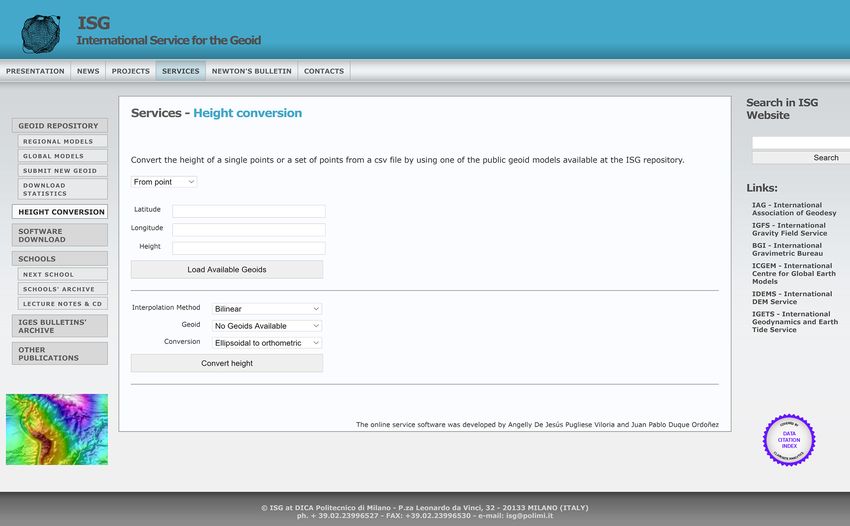Expand the Interpolation Method Bilinear dropdown
This screenshot has height=526, width=850.
[x=267, y=309]
